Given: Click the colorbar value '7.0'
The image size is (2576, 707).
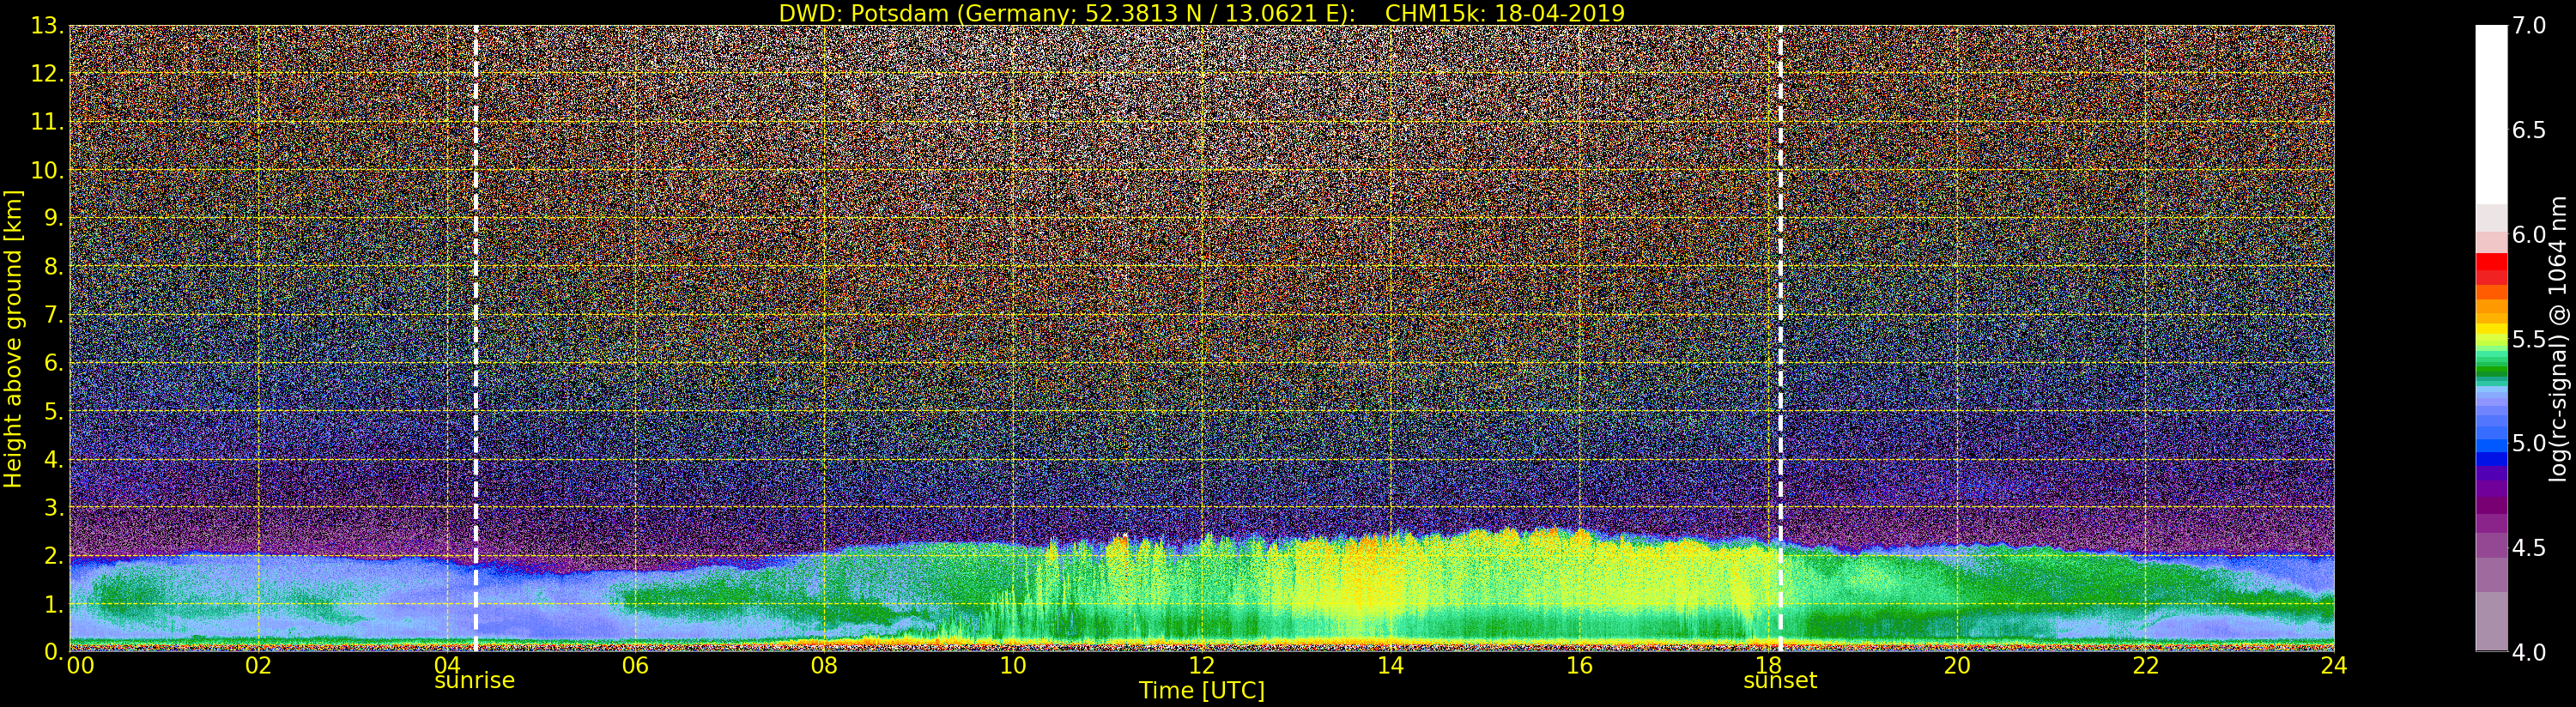Looking at the screenshot, I should coord(2529,26).
